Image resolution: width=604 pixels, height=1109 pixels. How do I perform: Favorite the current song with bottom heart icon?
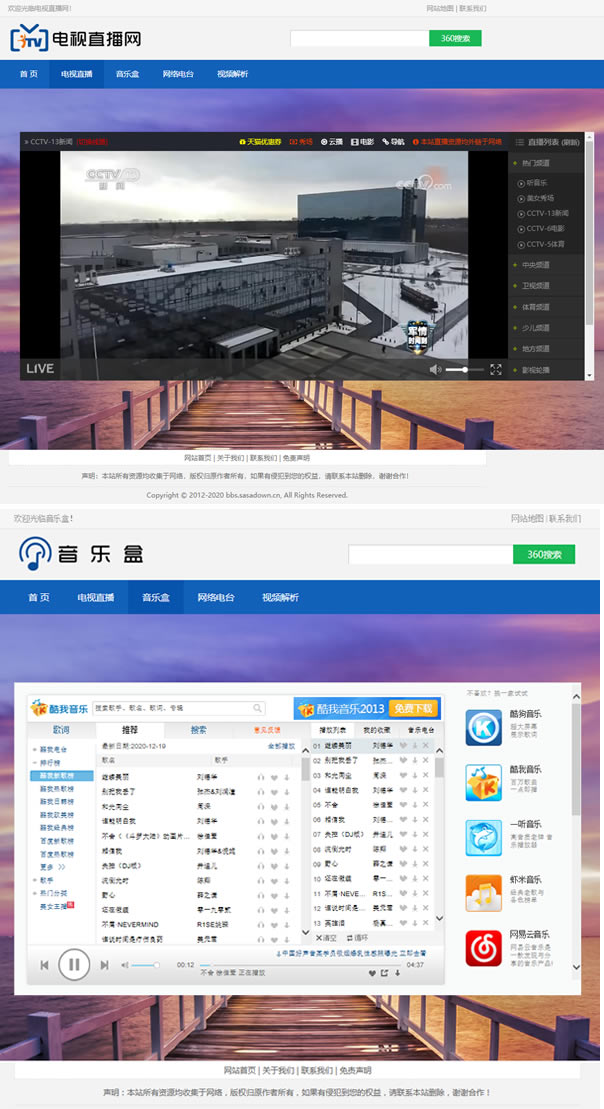[x=372, y=973]
